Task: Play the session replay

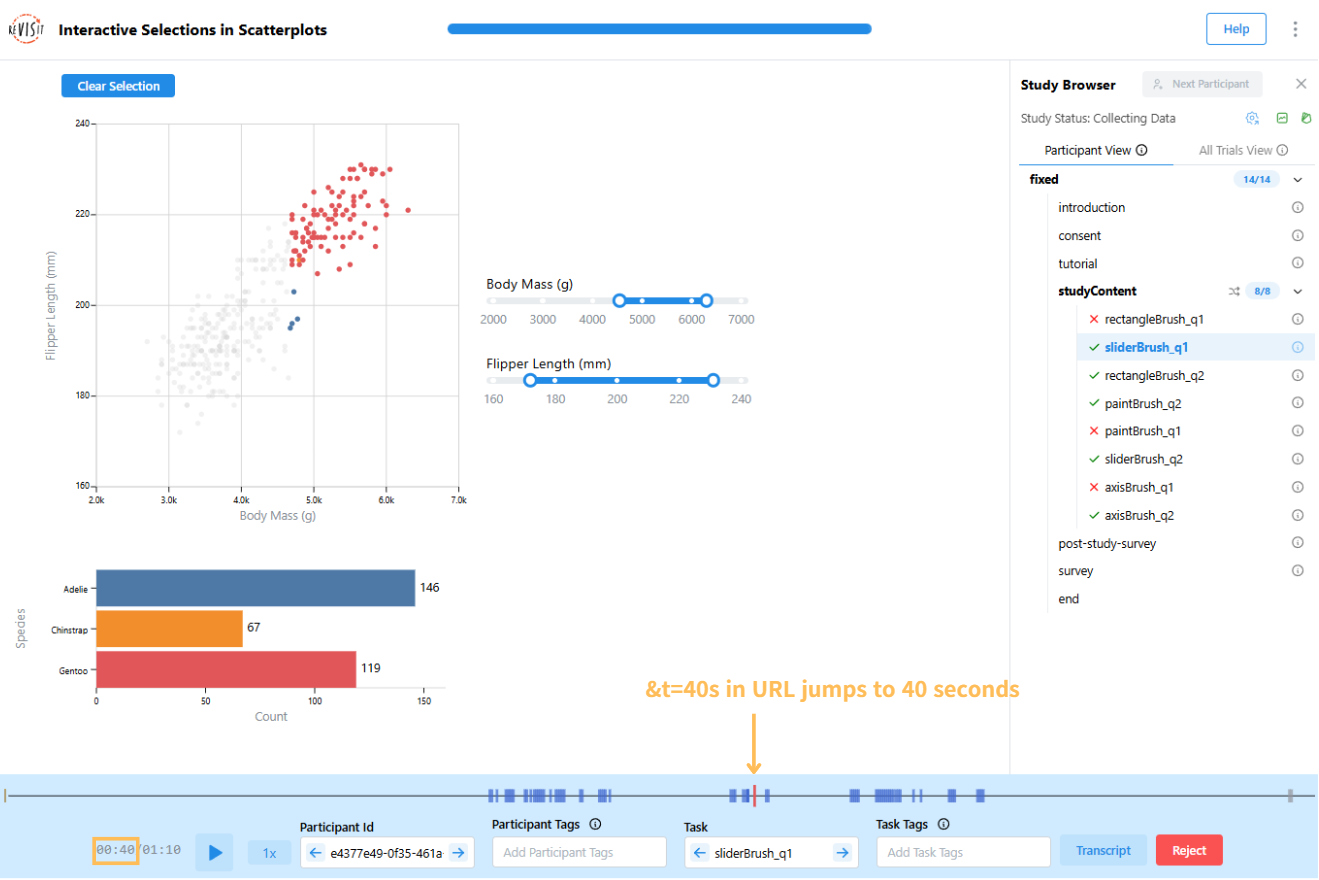Action: tap(214, 852)
